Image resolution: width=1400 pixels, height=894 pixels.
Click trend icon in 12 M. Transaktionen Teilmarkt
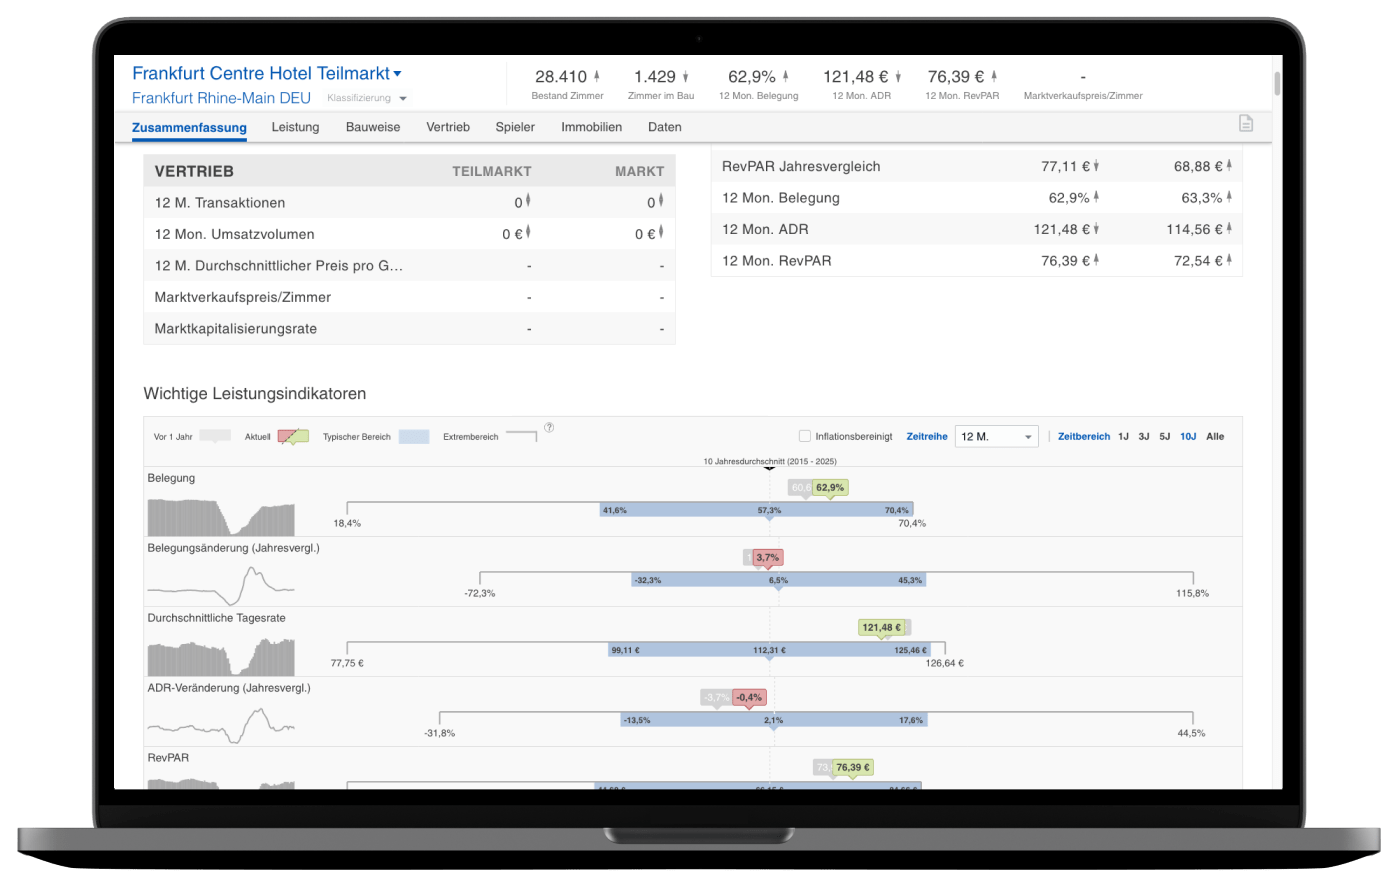[528, 202]
